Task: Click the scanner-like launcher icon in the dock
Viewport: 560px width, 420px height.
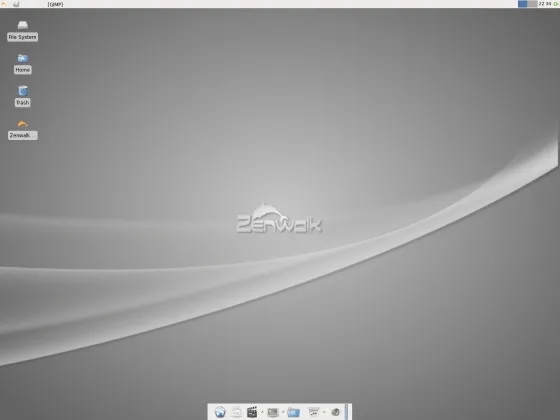Action: point(236,412)
